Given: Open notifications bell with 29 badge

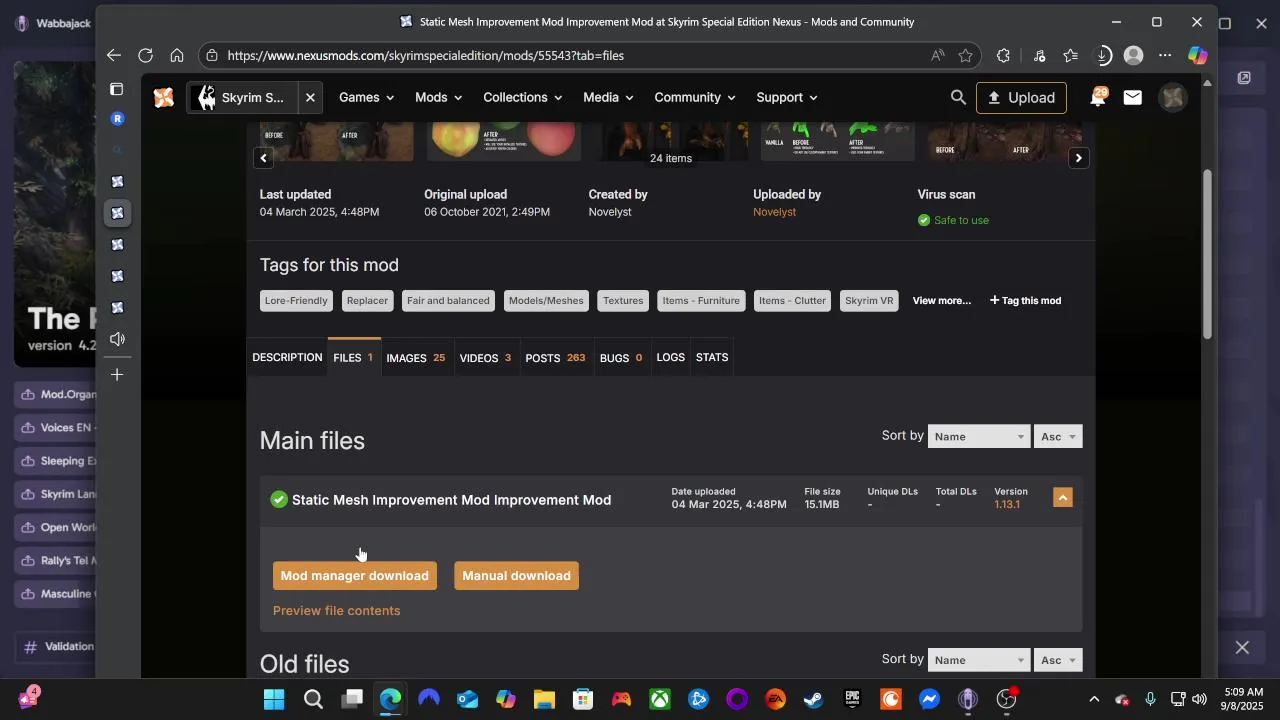Looking at the screenshot, I should pos(1098,97).
